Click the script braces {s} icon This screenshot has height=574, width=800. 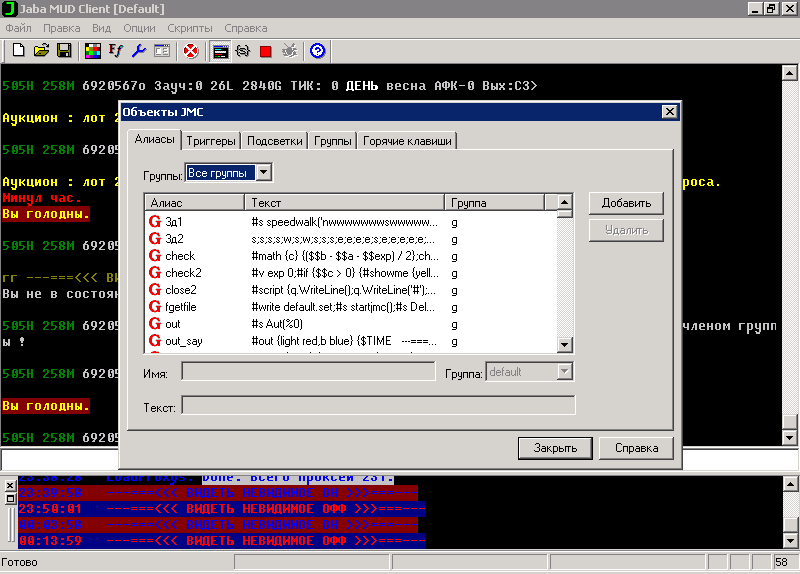(x=242, y=50)
